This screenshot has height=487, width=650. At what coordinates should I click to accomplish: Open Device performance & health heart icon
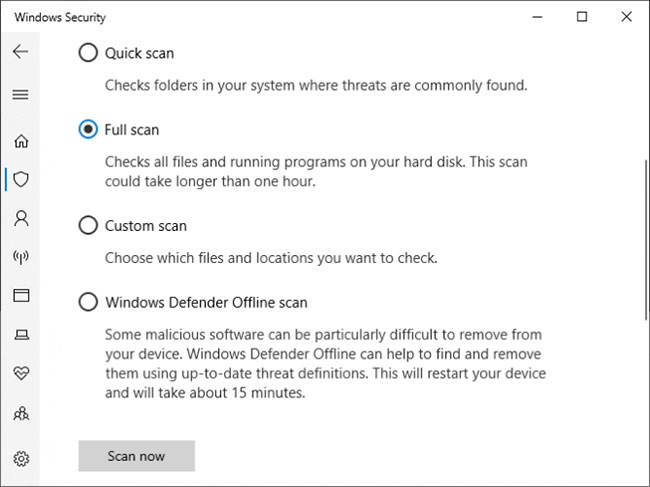point(21,373)
